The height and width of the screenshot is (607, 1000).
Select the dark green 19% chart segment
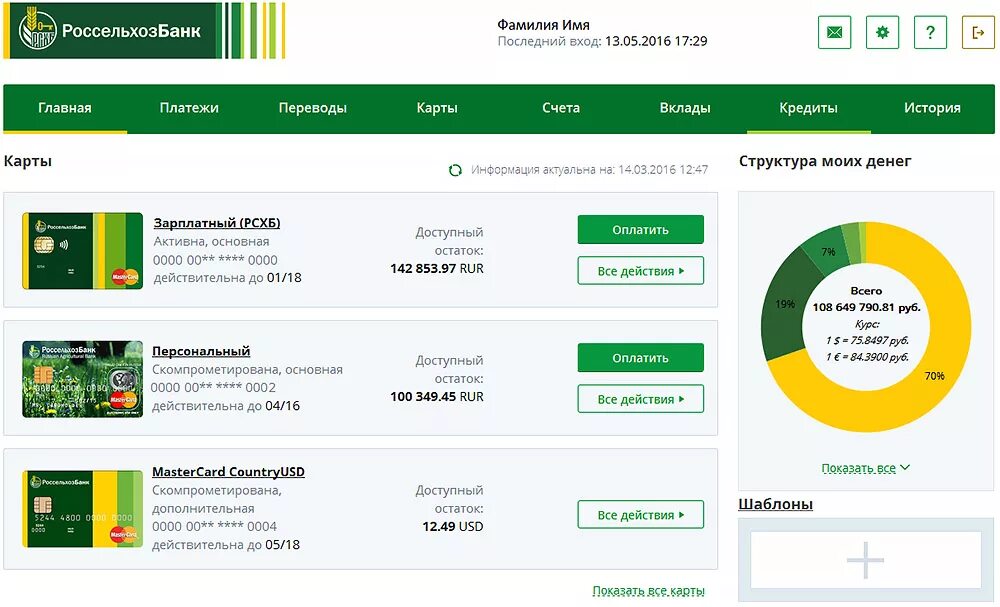point(783,305)
